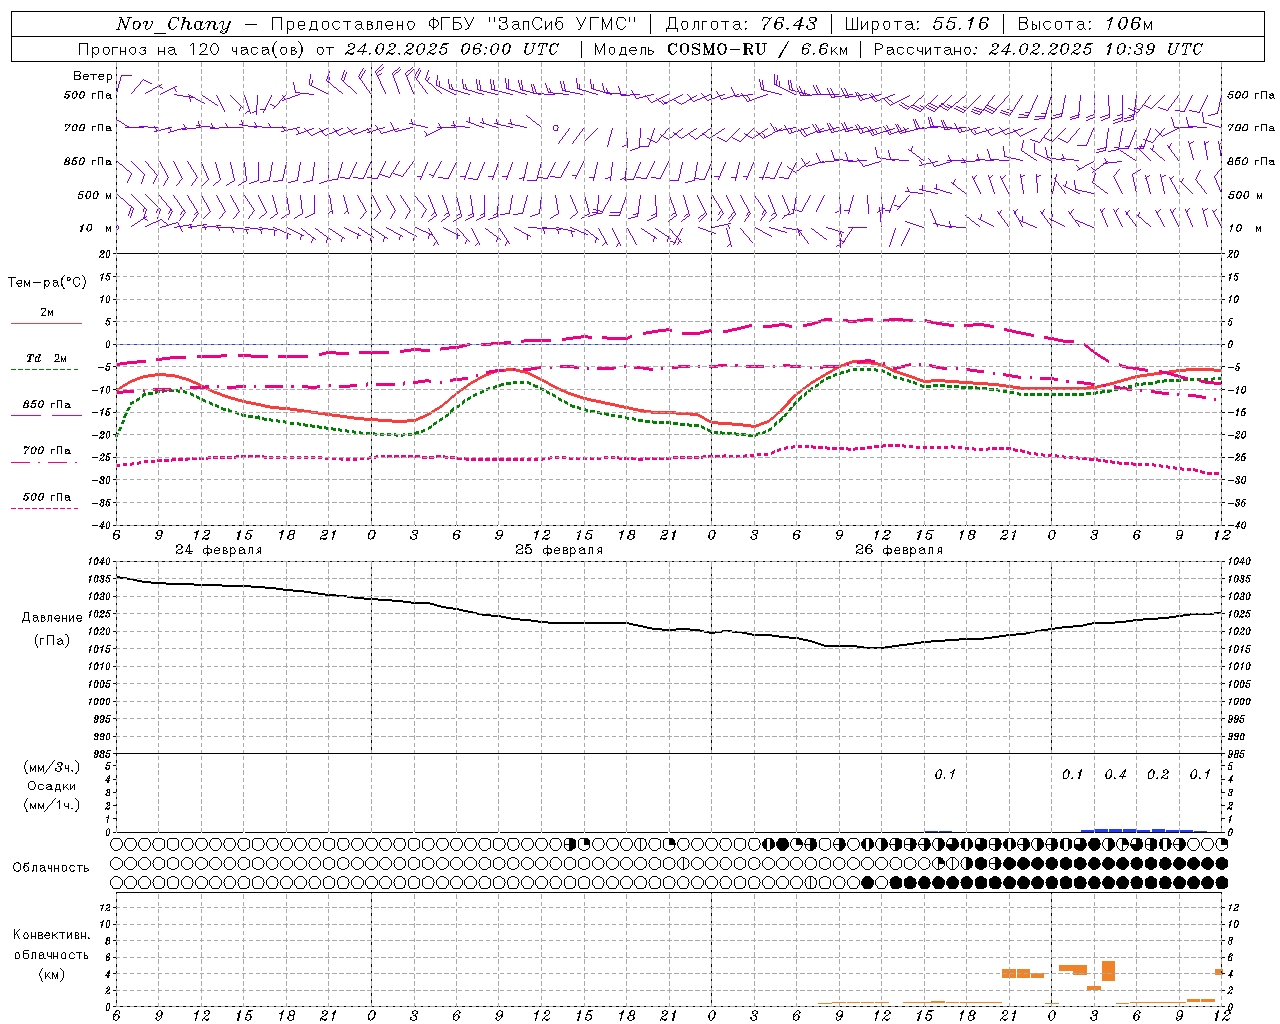Click the longitude value "Долгота: 76.43"
The width and height of the screenshot is (1280, 1024).
click(x=741, y=24)
